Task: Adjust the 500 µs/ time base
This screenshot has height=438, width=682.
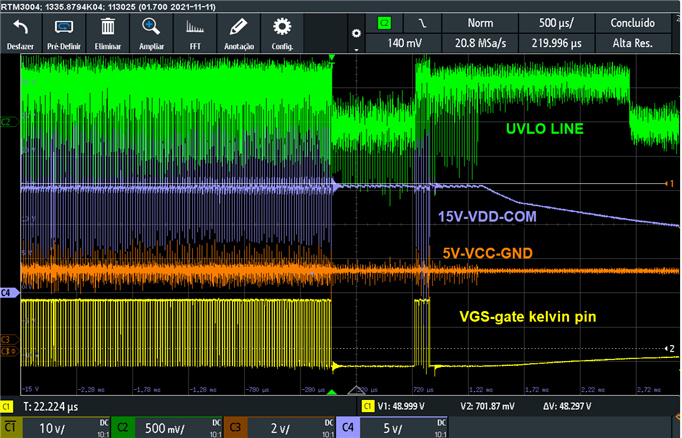Action: (556, 23)
